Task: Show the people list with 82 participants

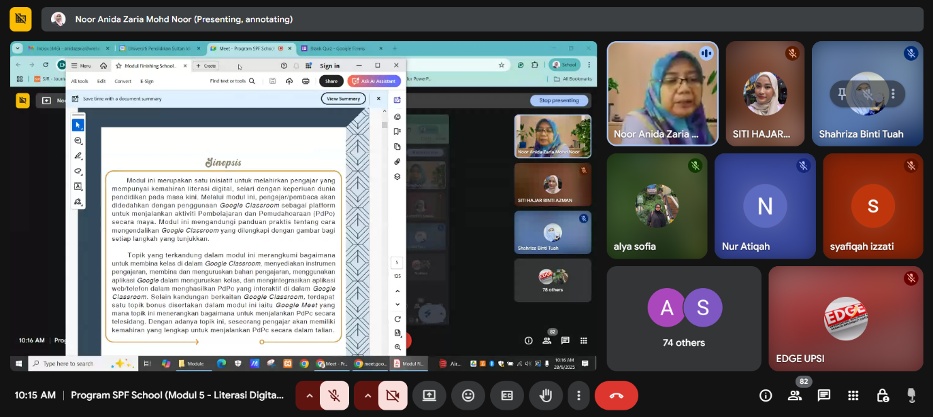Action: [795, 396]
